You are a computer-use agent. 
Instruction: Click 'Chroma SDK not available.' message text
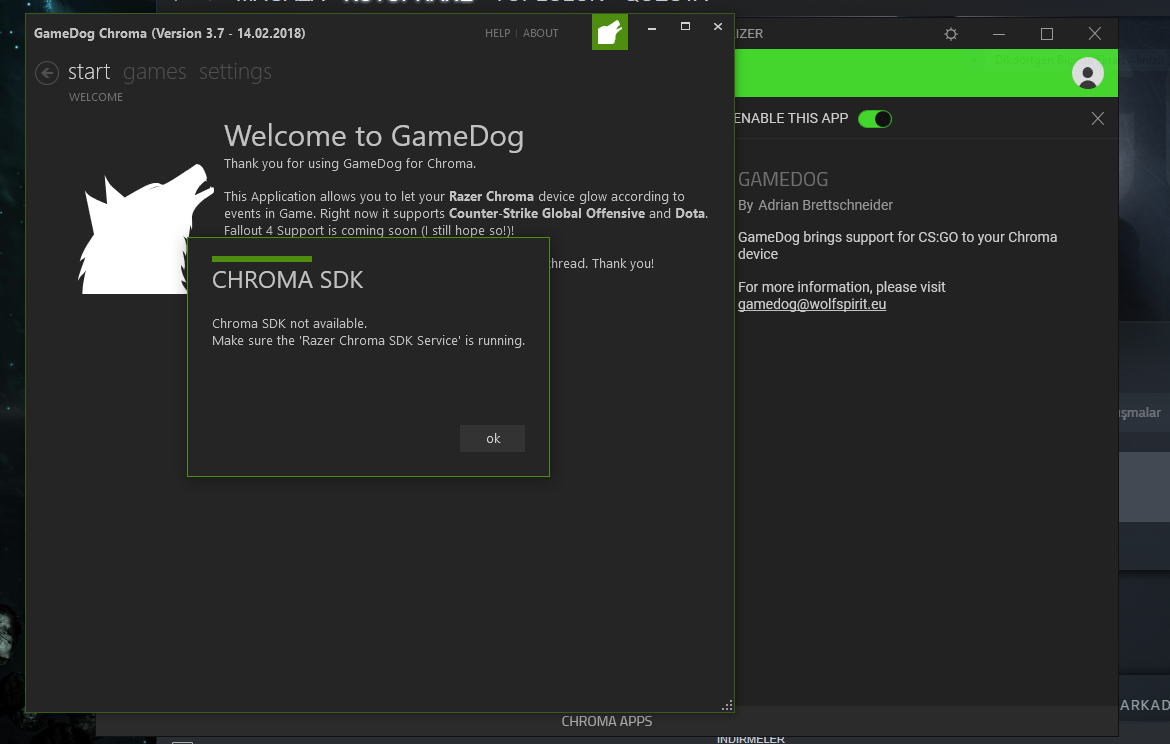coord(290,323)
